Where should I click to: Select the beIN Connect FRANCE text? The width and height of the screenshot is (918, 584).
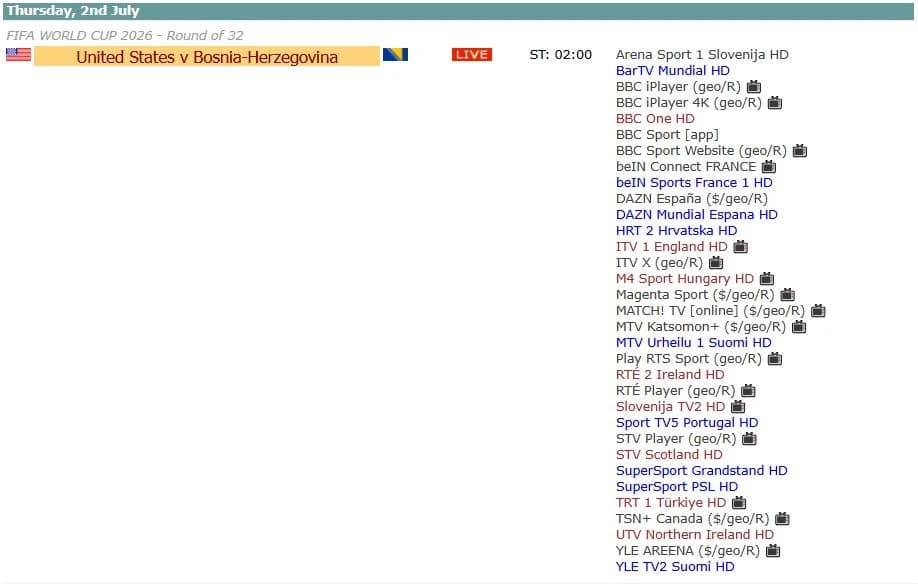point(686,167)
